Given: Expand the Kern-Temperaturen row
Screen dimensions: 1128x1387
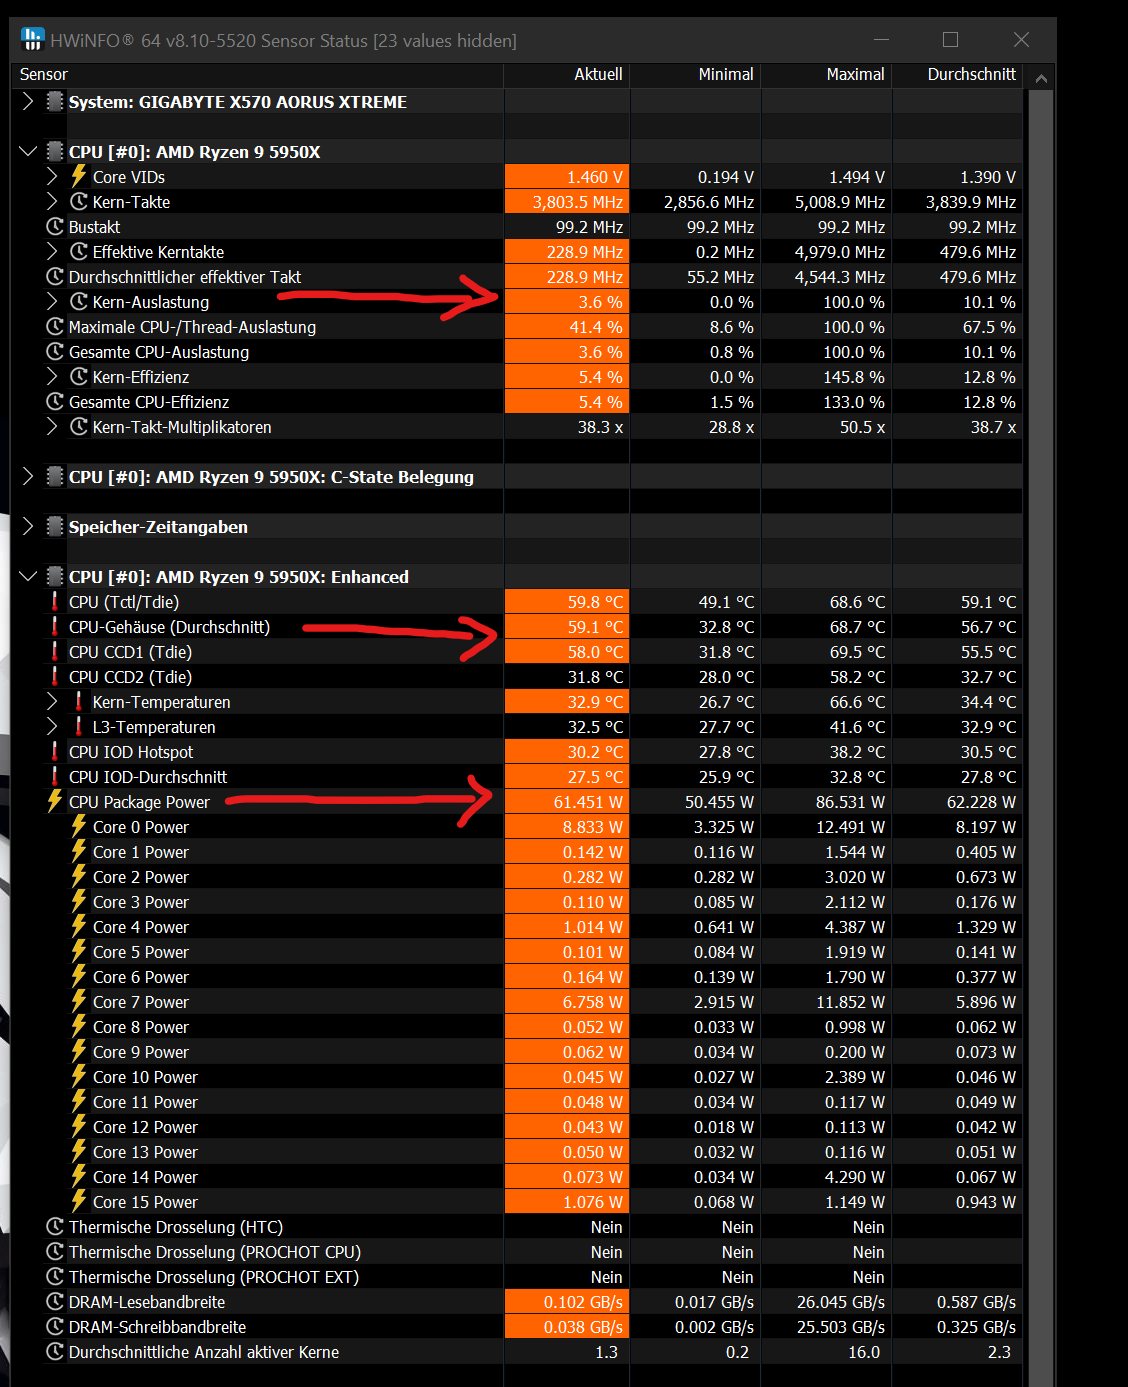Looking at the screenshot, I should 52,702.
